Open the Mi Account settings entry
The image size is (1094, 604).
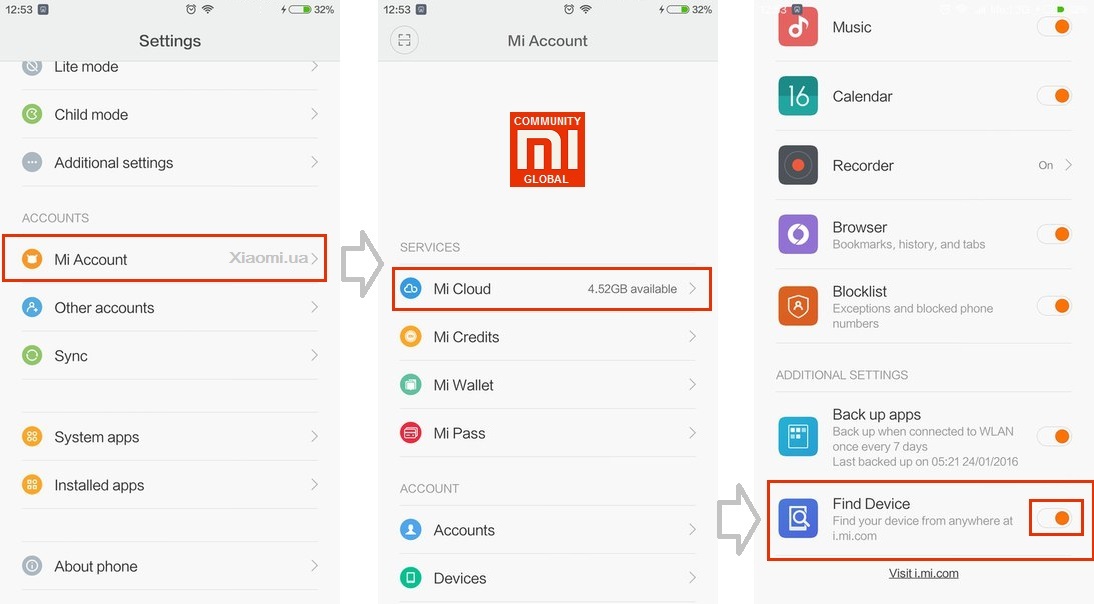[165, 259]
